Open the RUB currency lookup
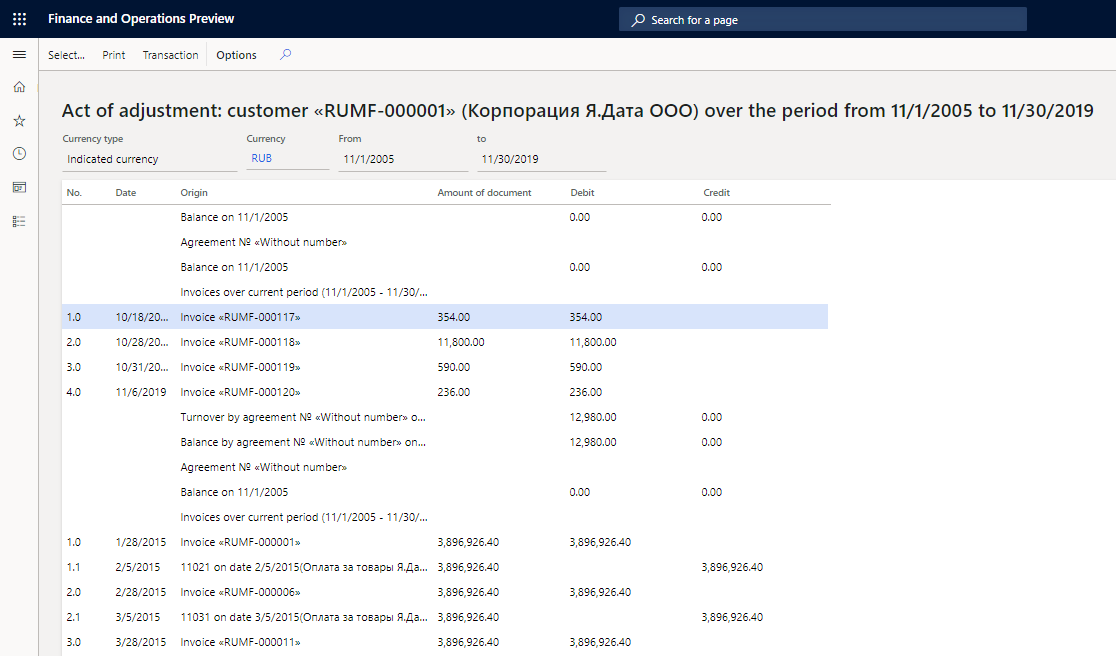 261,158
